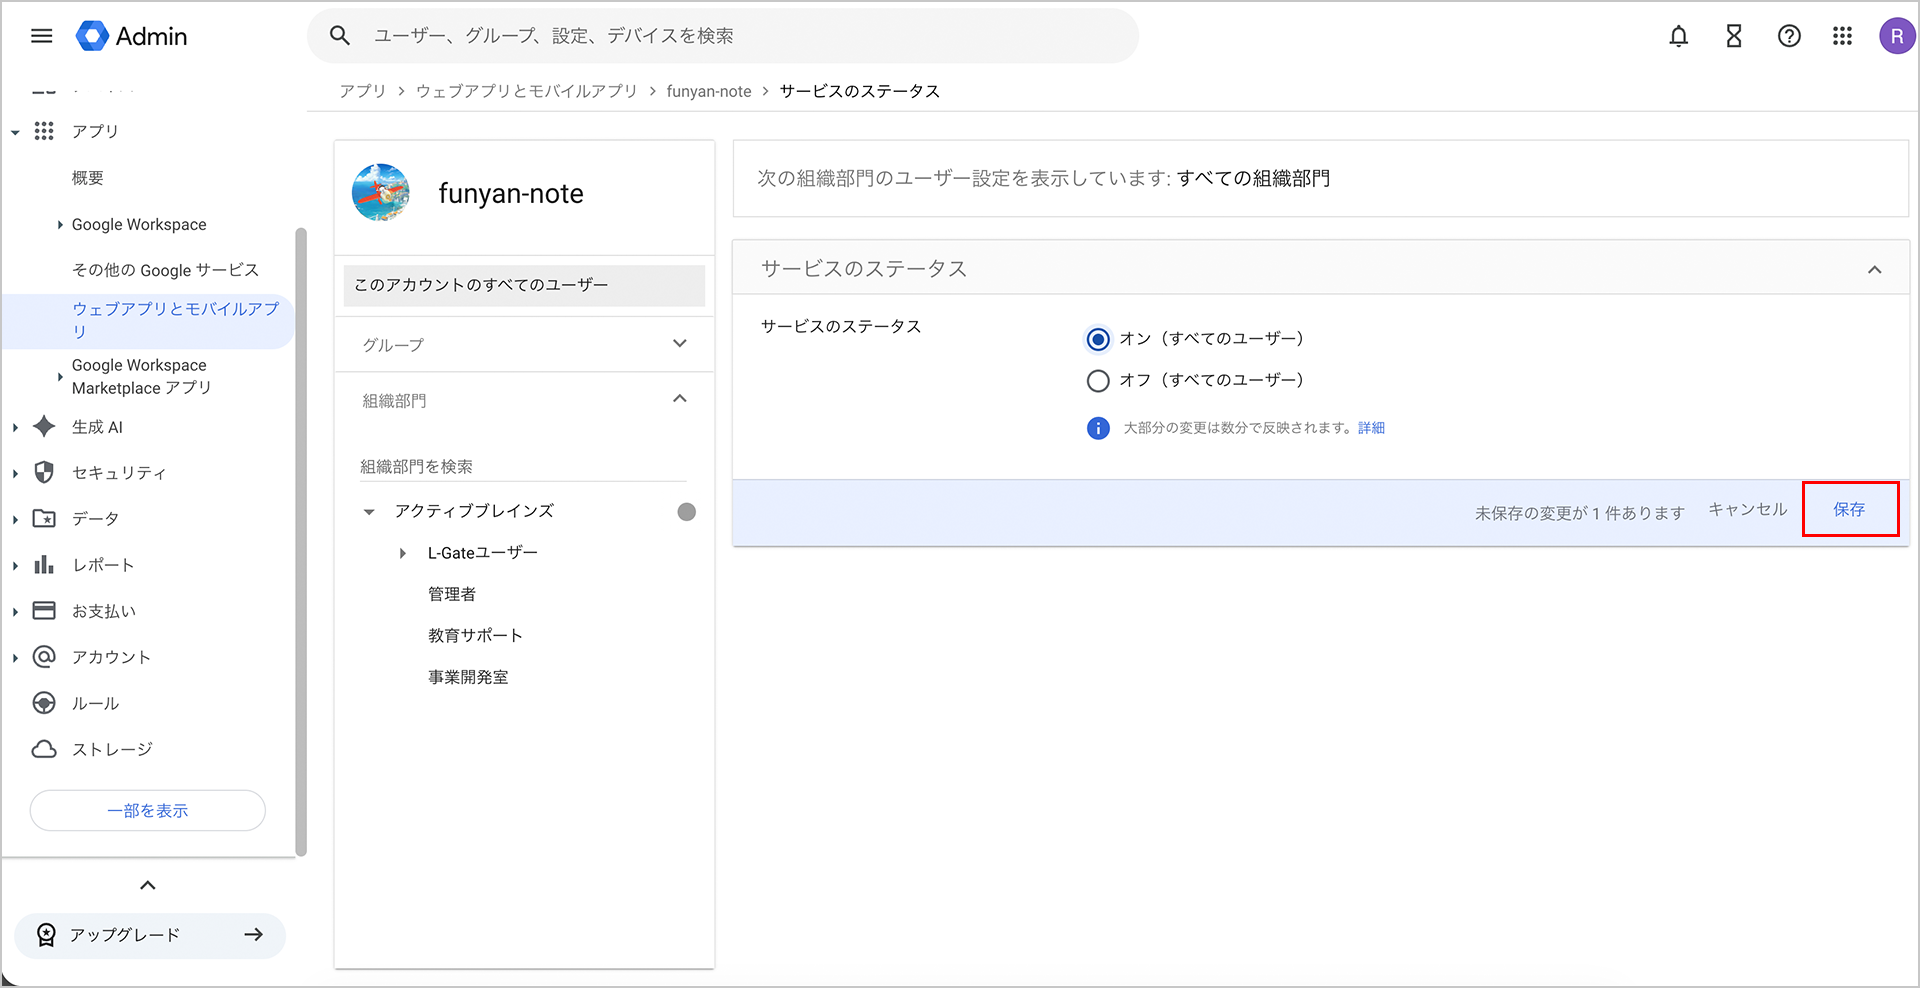Viewport: 1920px width, 988px height.
Task: Open the main hamburger menu
Action: 42,36
